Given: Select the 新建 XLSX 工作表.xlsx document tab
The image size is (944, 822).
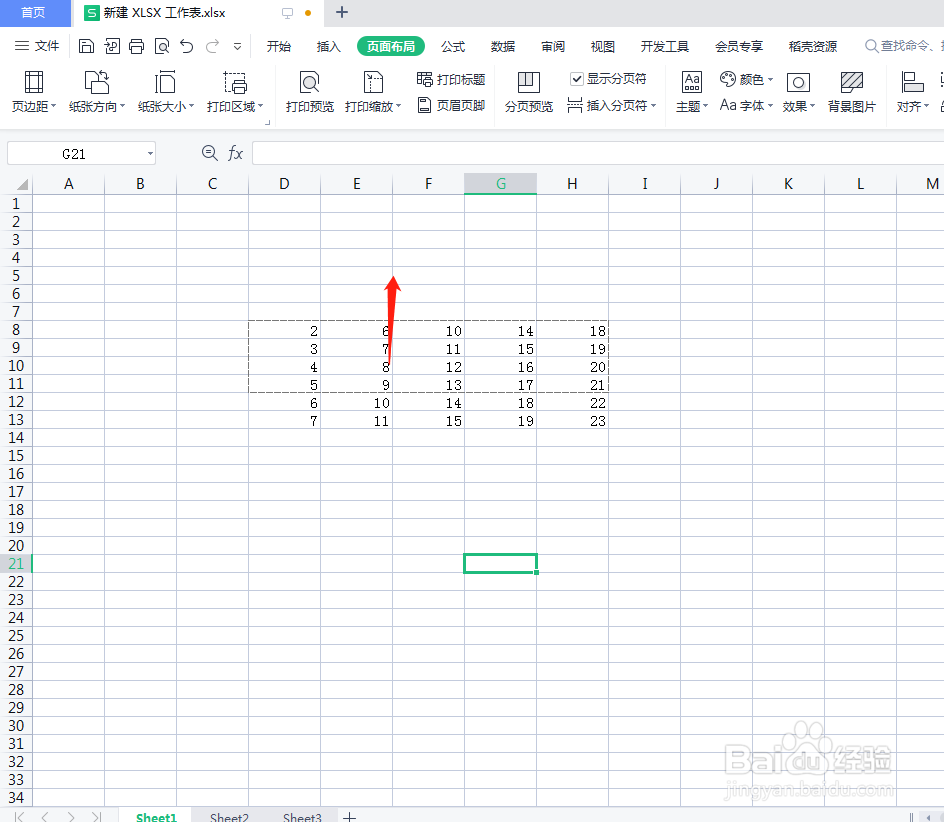Looking at the screenshot, I should (x=164, y=13).
